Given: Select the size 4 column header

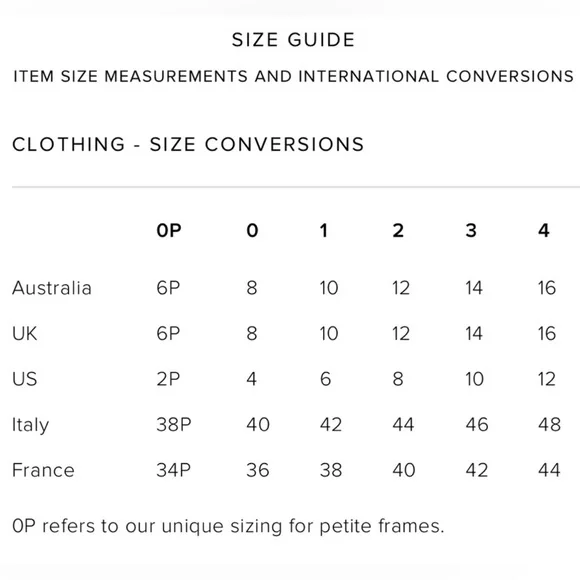Looking at the screenshot, I should click(544, 230).
